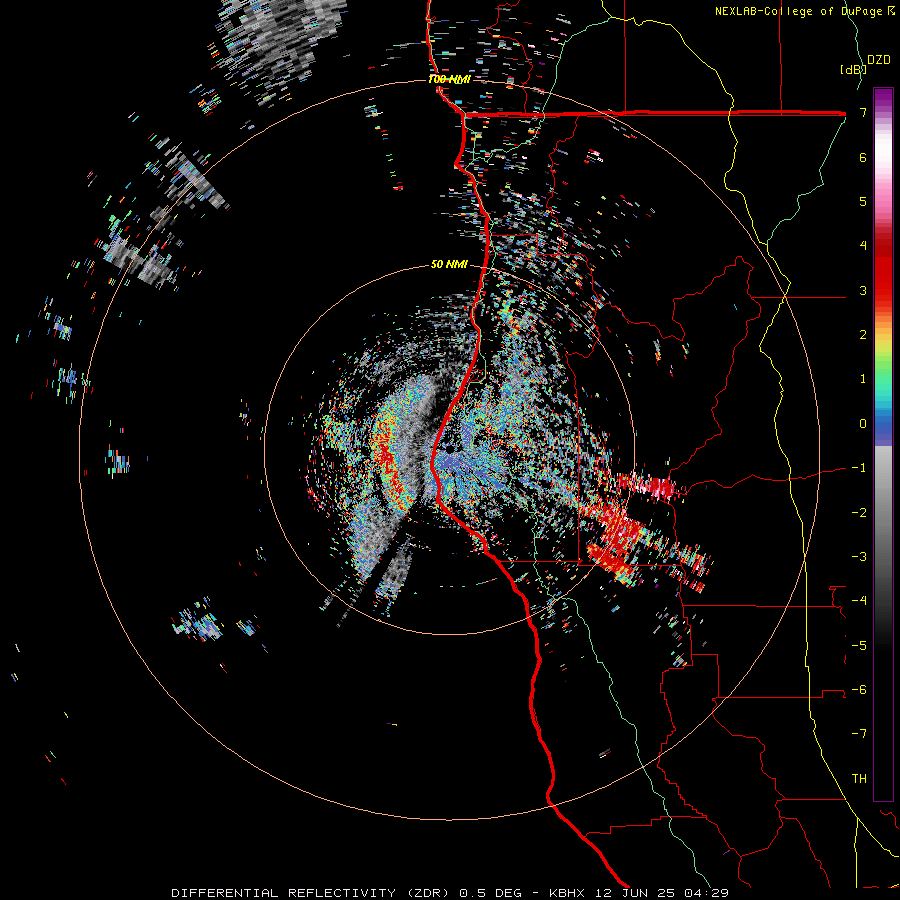This screenshot has width=900, height=900.
Task: Select scale value 5 on the legend
Action: (x=863, y=201)
